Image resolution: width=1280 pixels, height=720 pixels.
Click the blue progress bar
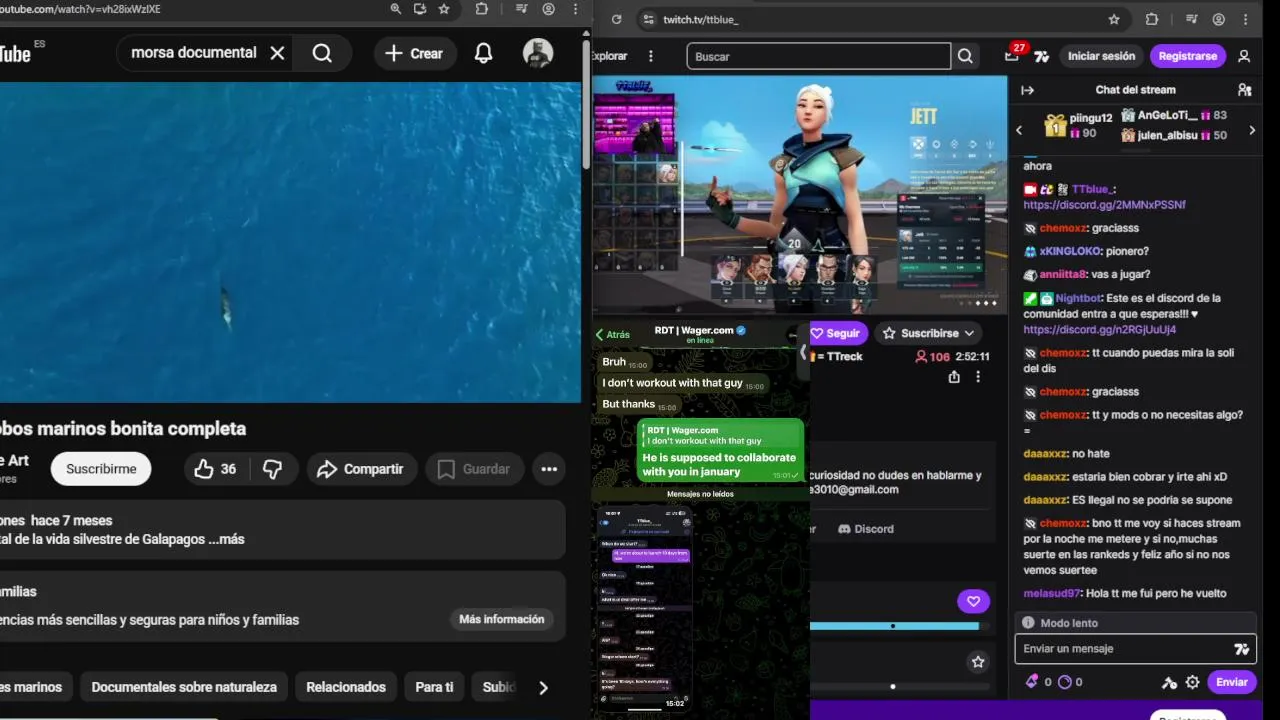coord(894,626)
